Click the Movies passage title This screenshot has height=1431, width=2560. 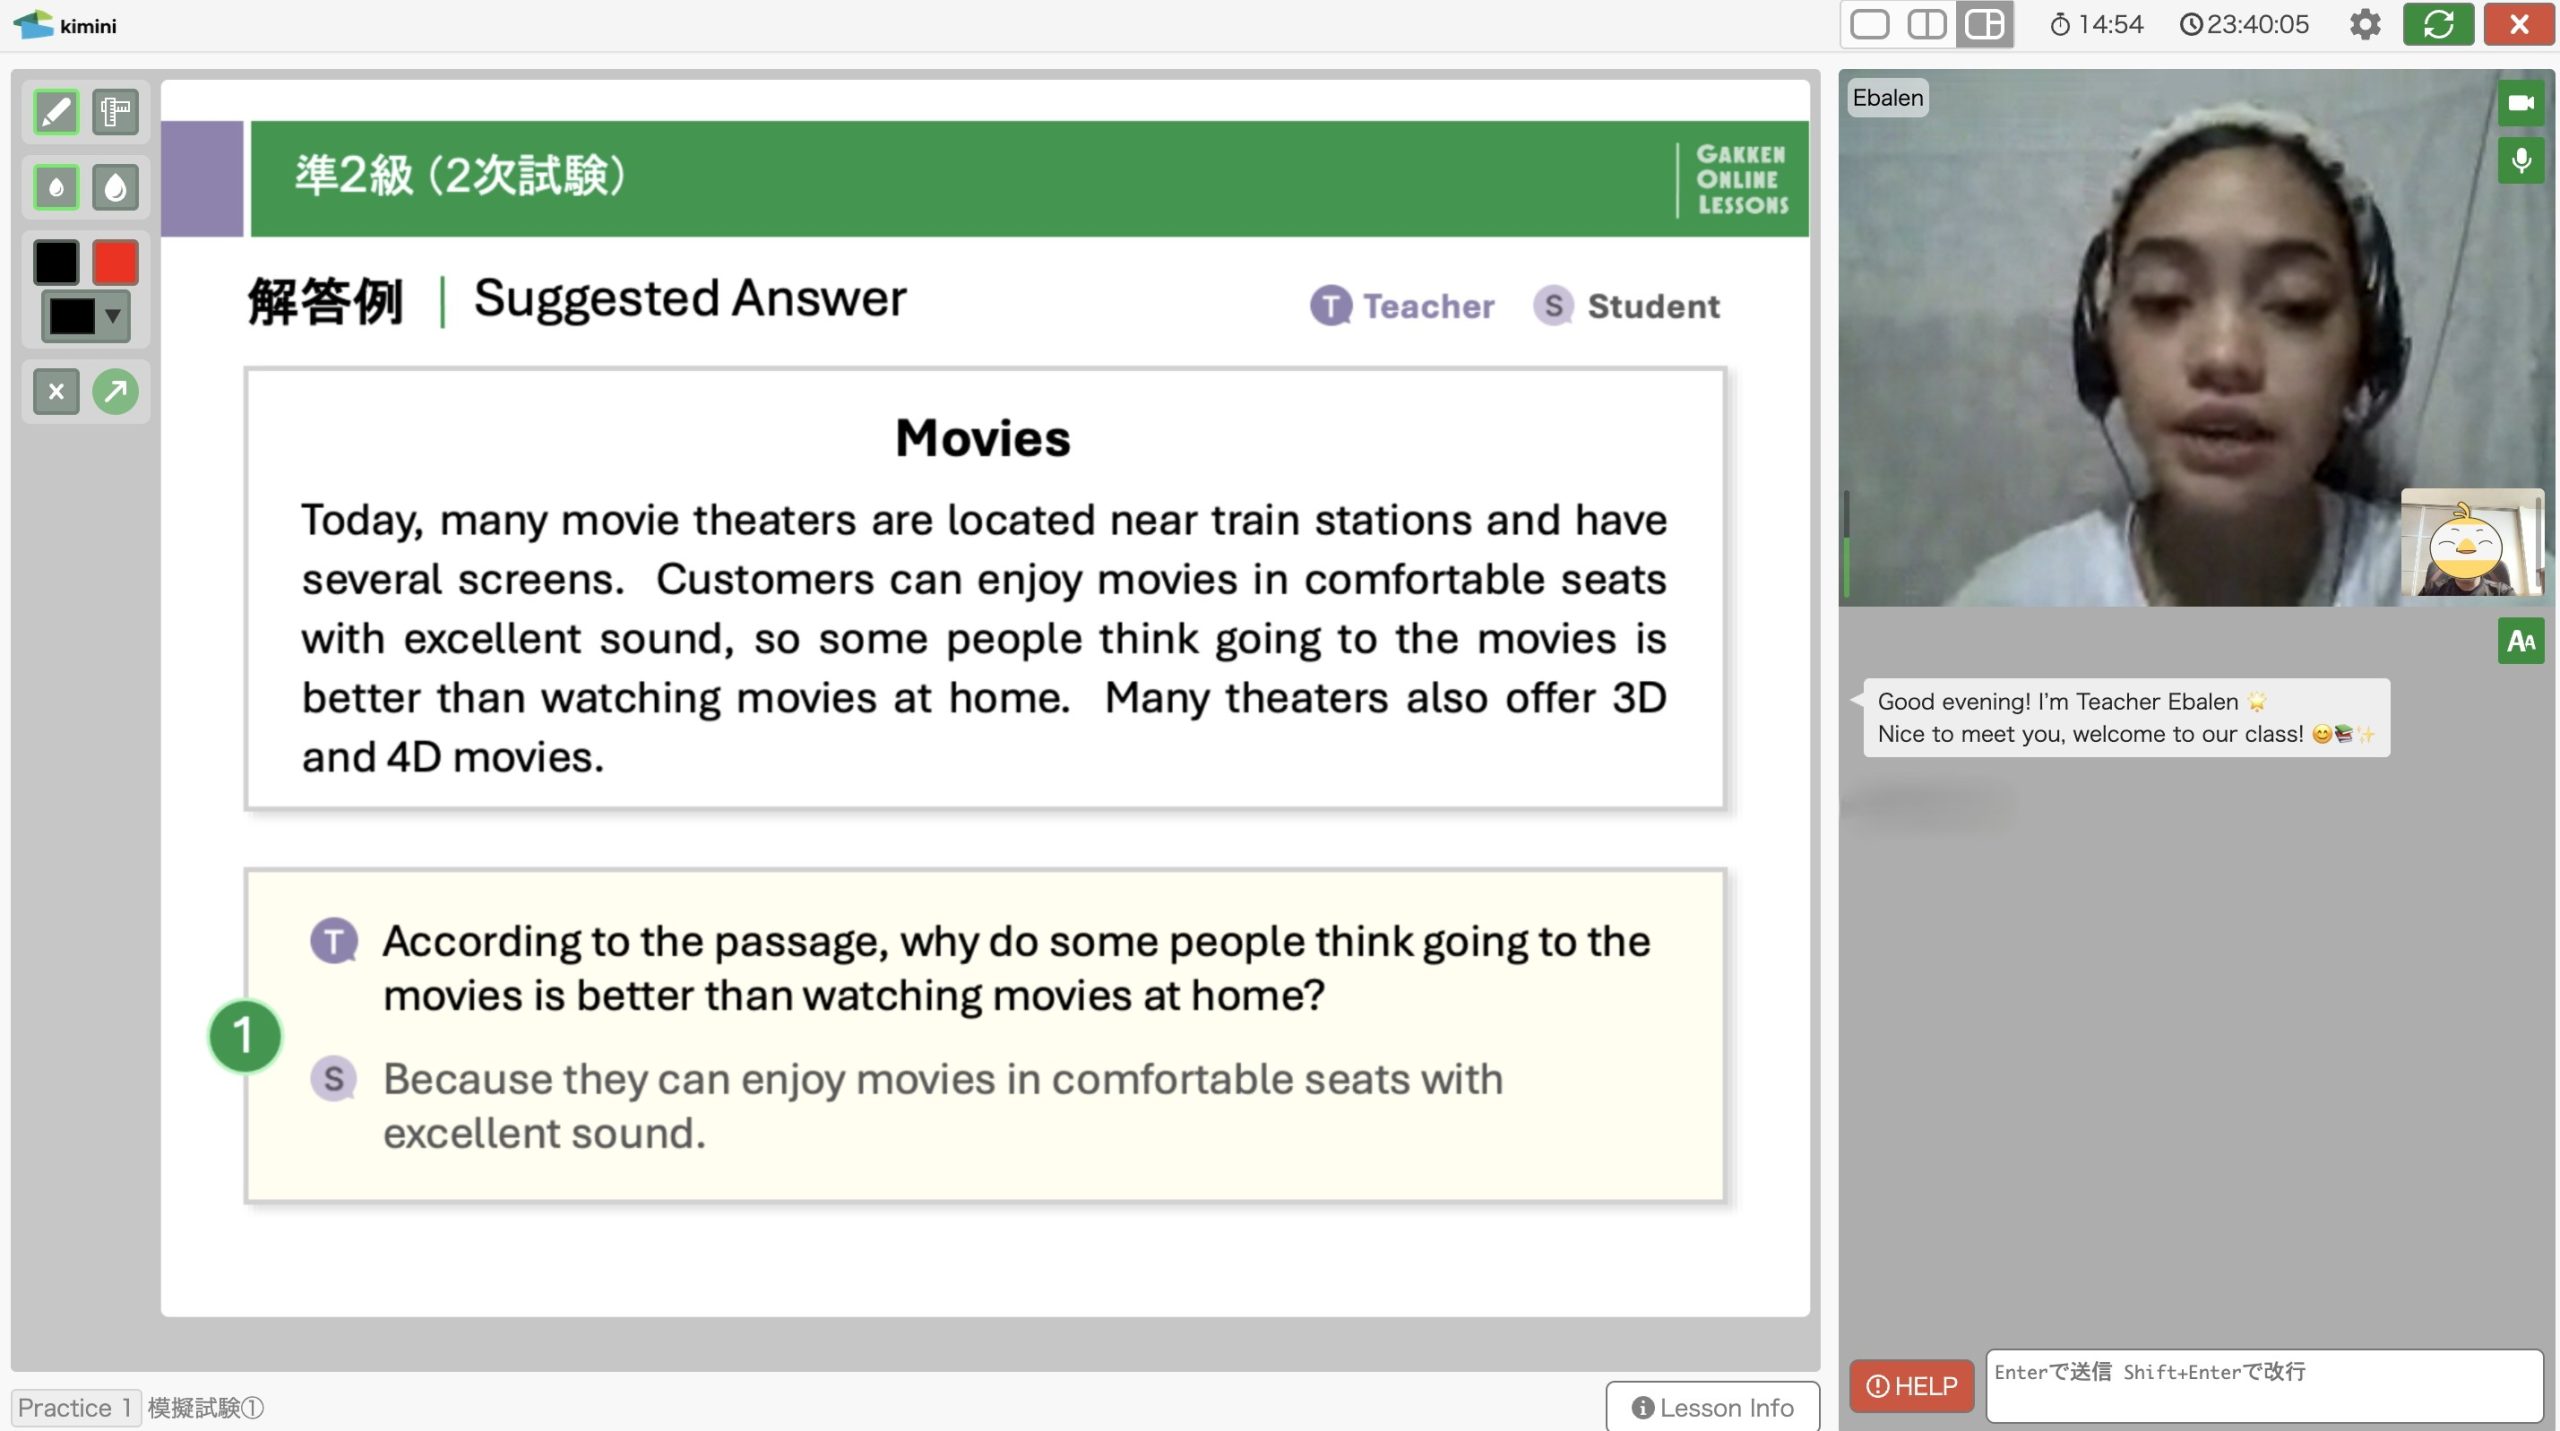[983, 438]
